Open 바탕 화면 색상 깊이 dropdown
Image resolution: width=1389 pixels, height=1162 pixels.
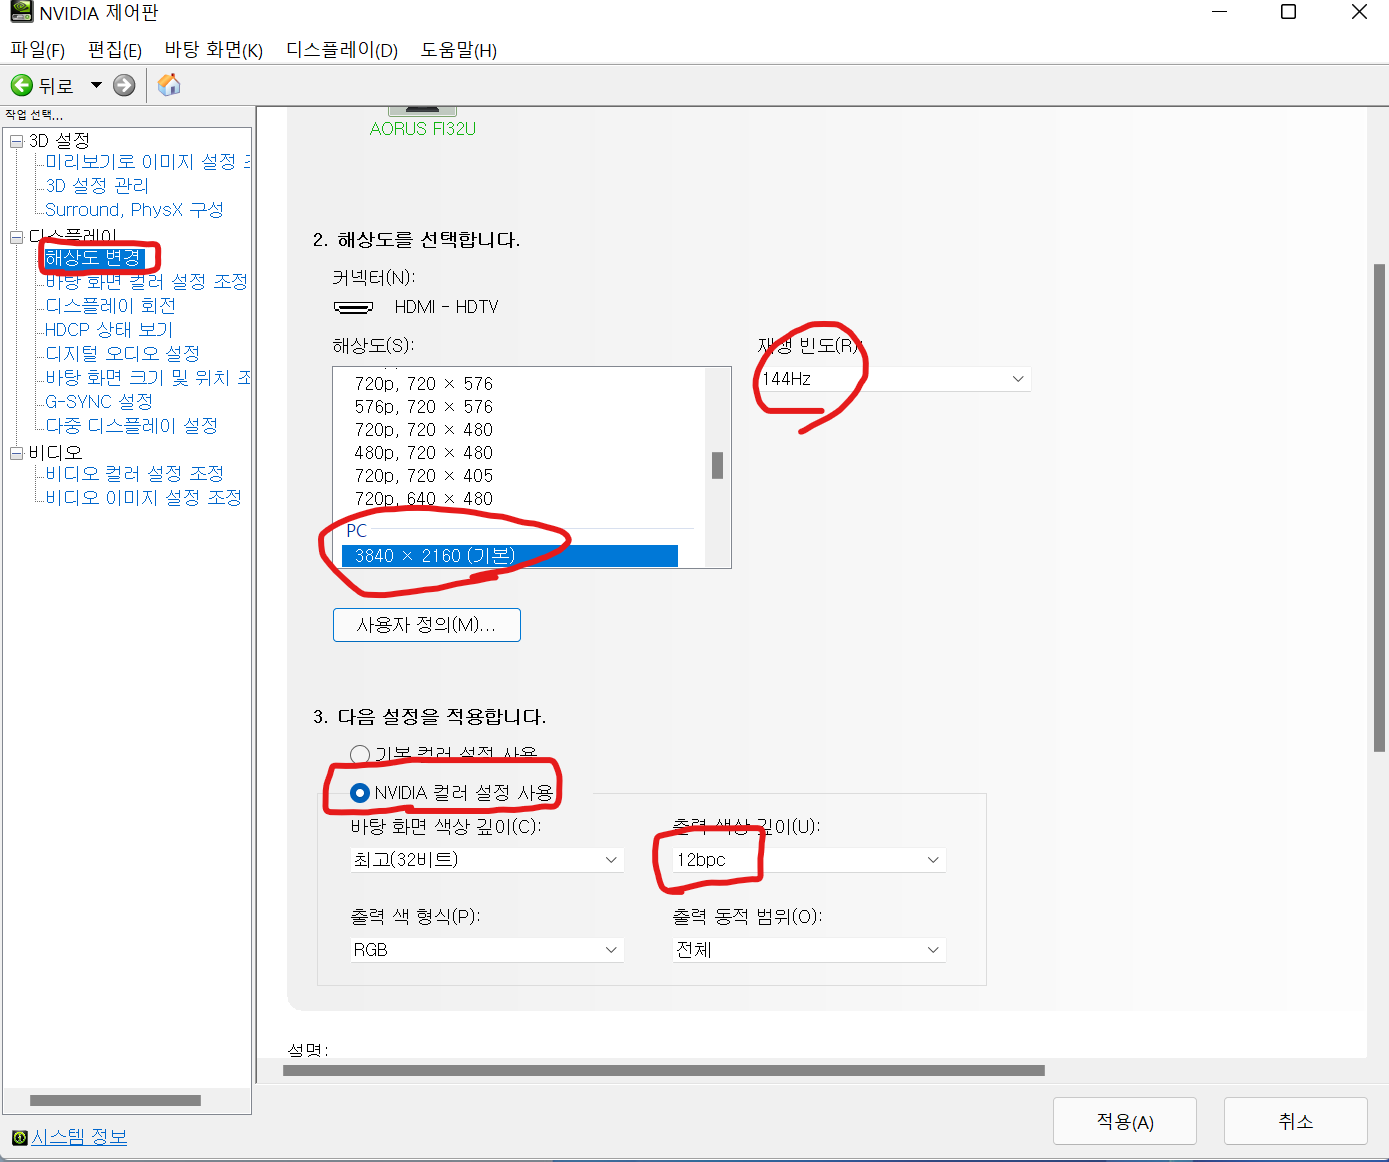click(x=487, y=860)
